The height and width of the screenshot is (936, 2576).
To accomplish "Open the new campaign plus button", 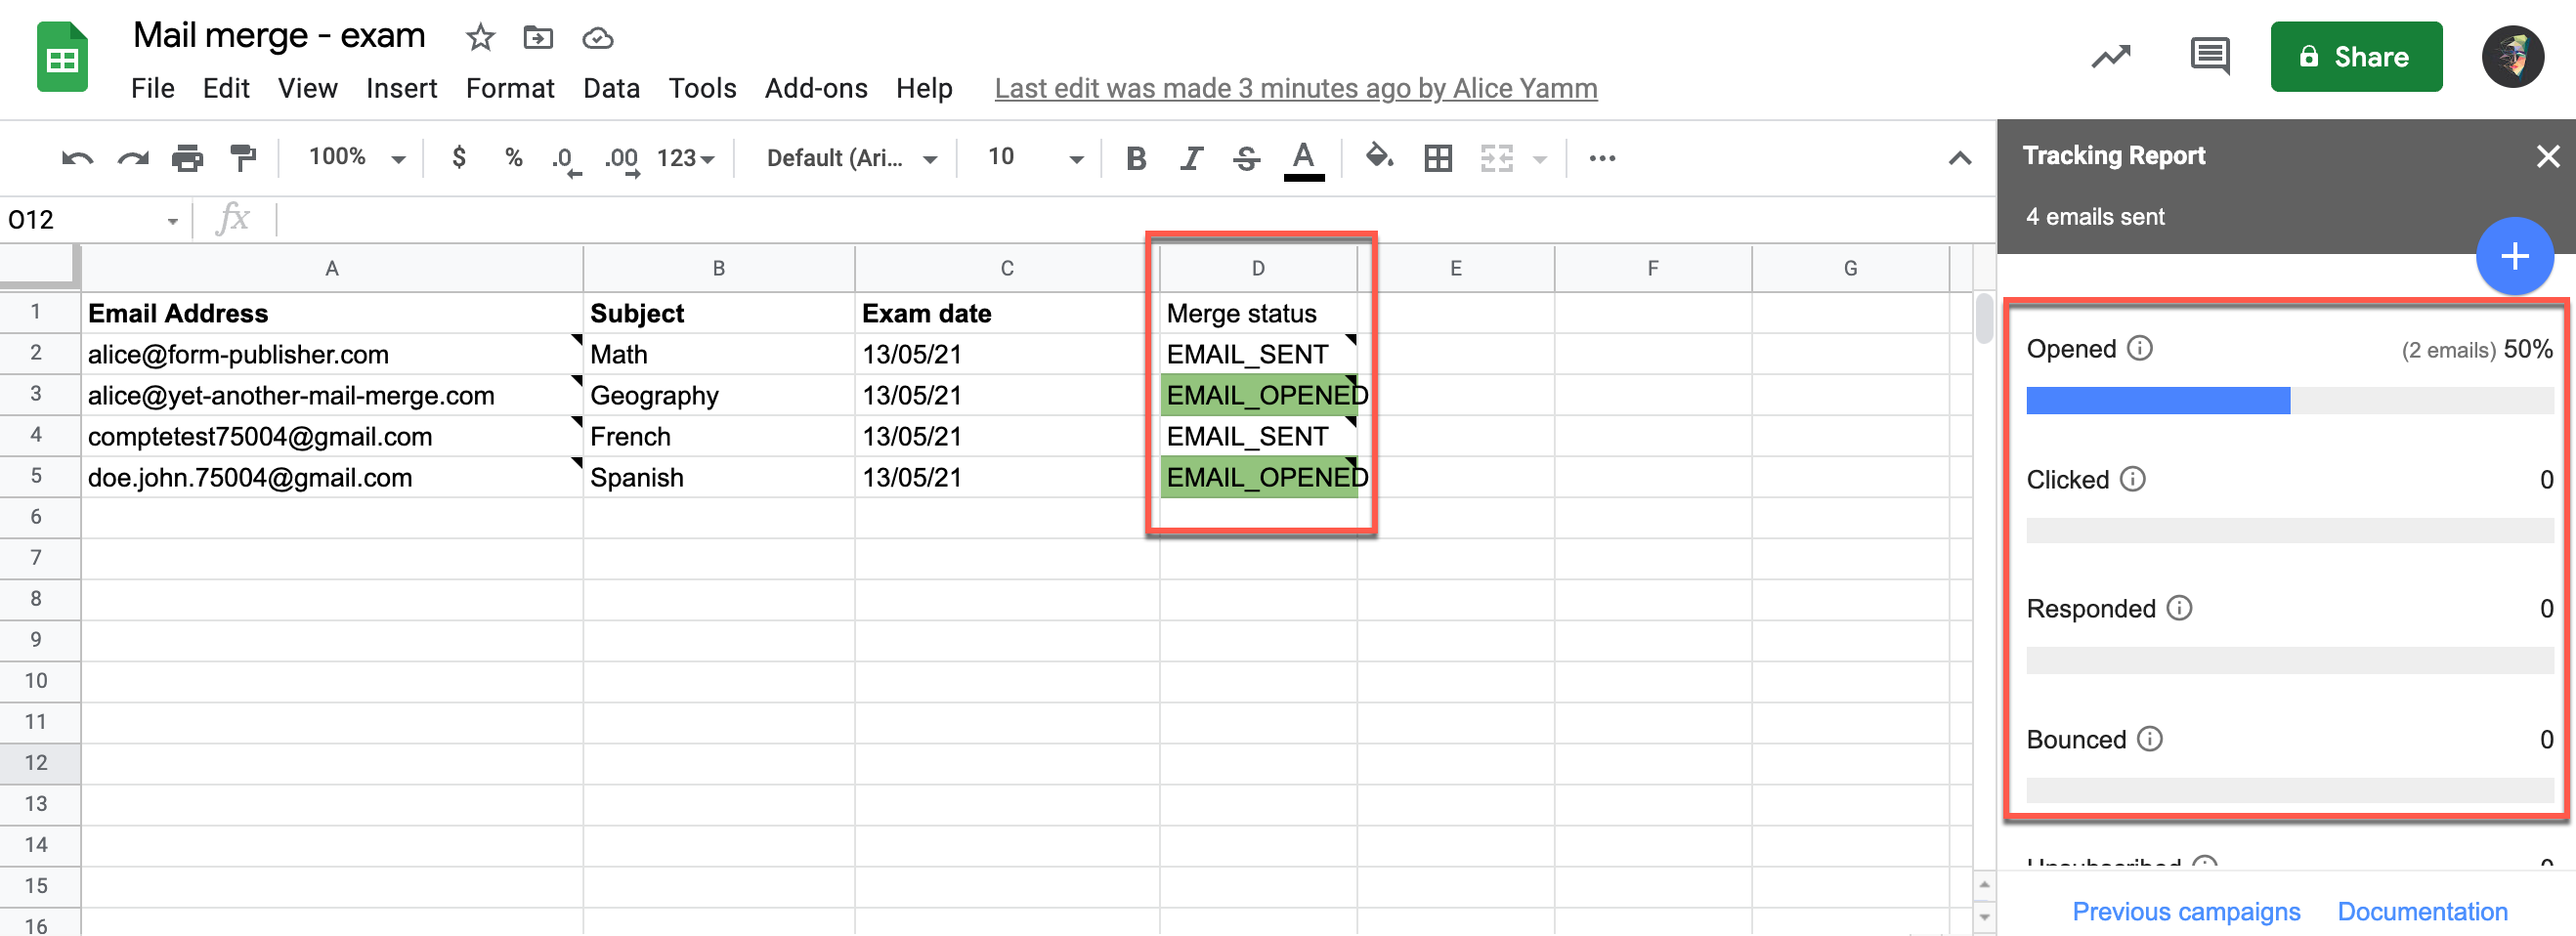I will (2514, 257).
